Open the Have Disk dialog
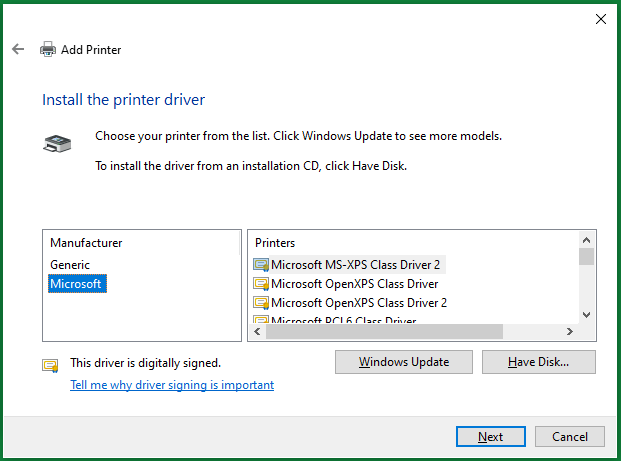Image resolution: width=621 pixels, height=461 pixels. (538, 362)
